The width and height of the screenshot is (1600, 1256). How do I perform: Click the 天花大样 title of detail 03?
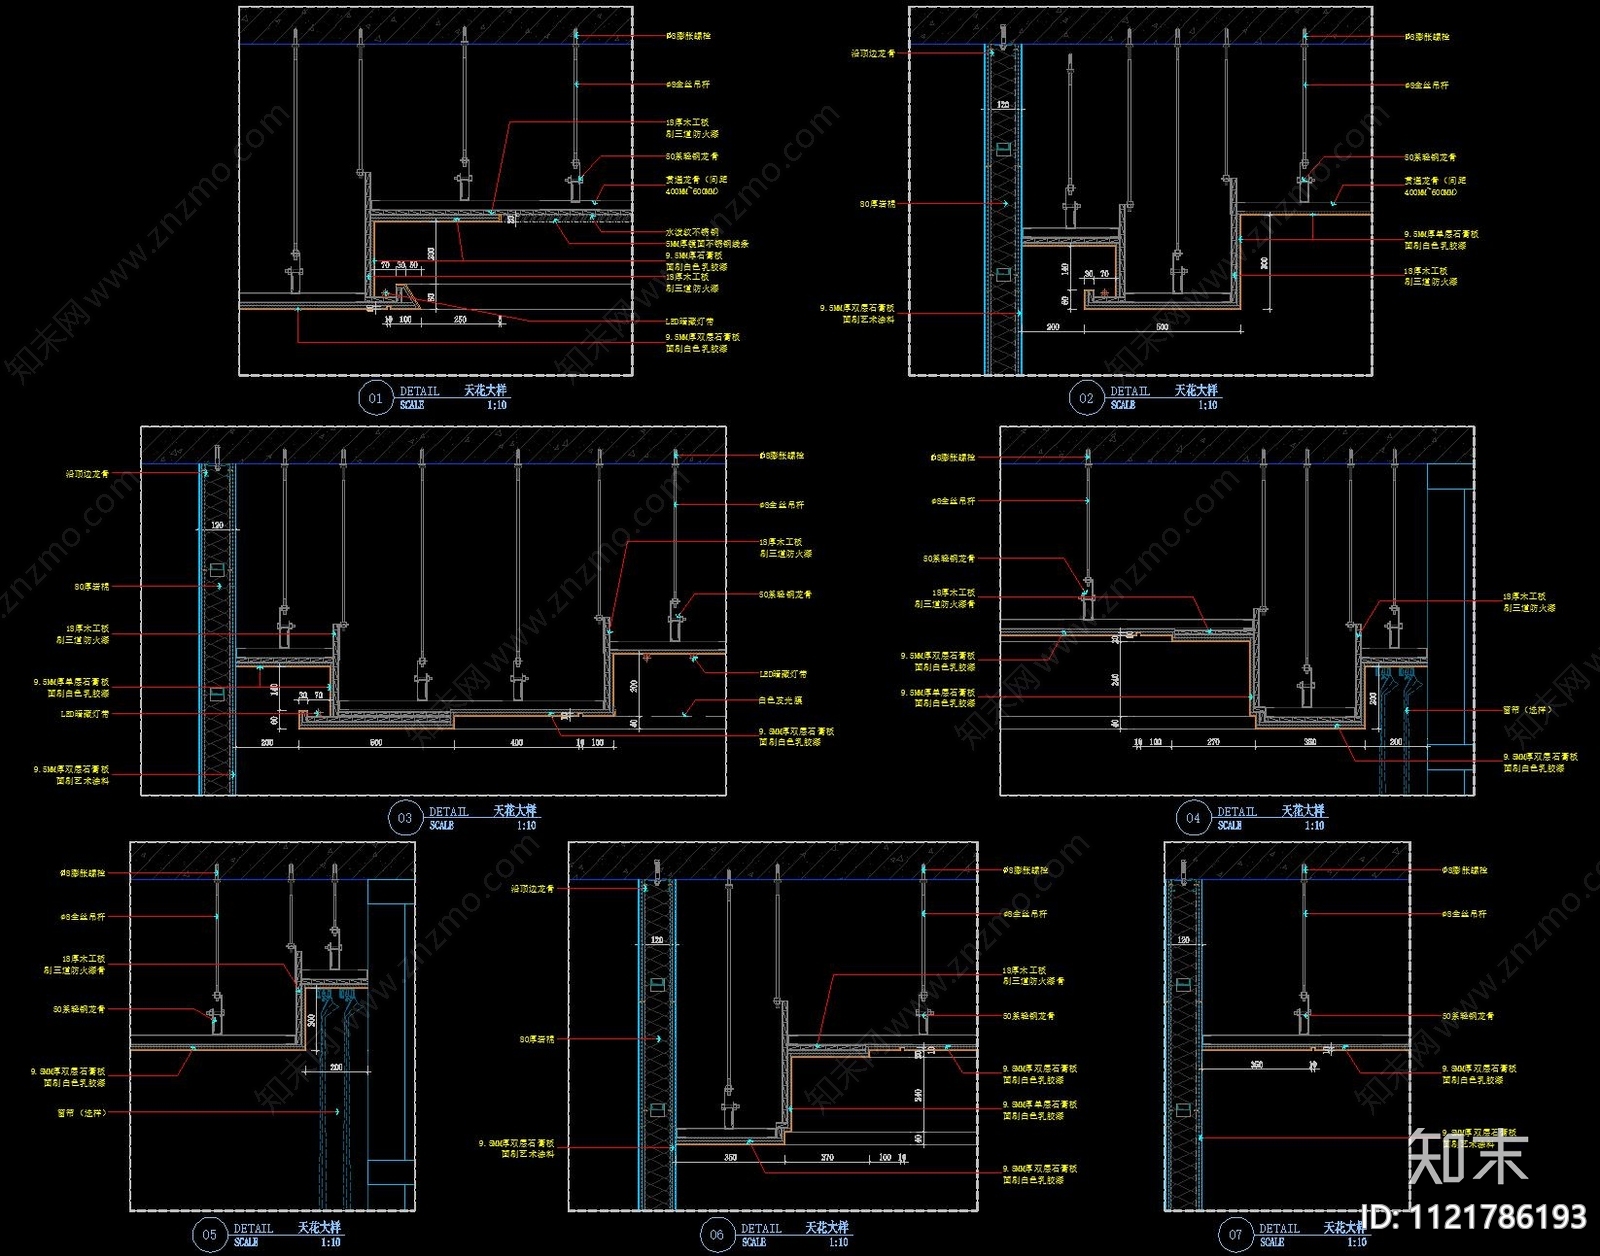pos(515,810)
